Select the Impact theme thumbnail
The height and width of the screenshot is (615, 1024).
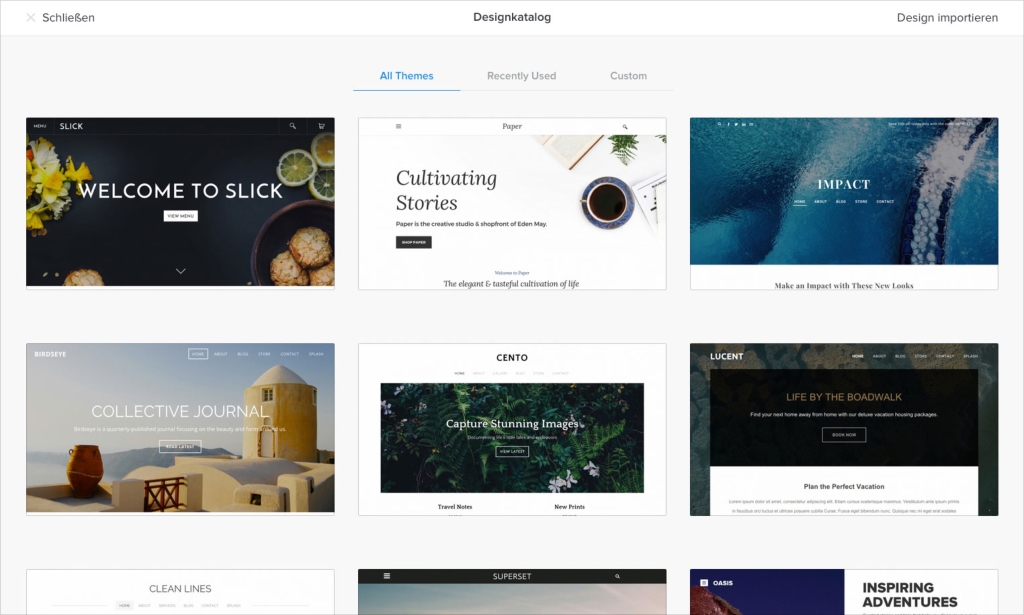click(844, 203)
